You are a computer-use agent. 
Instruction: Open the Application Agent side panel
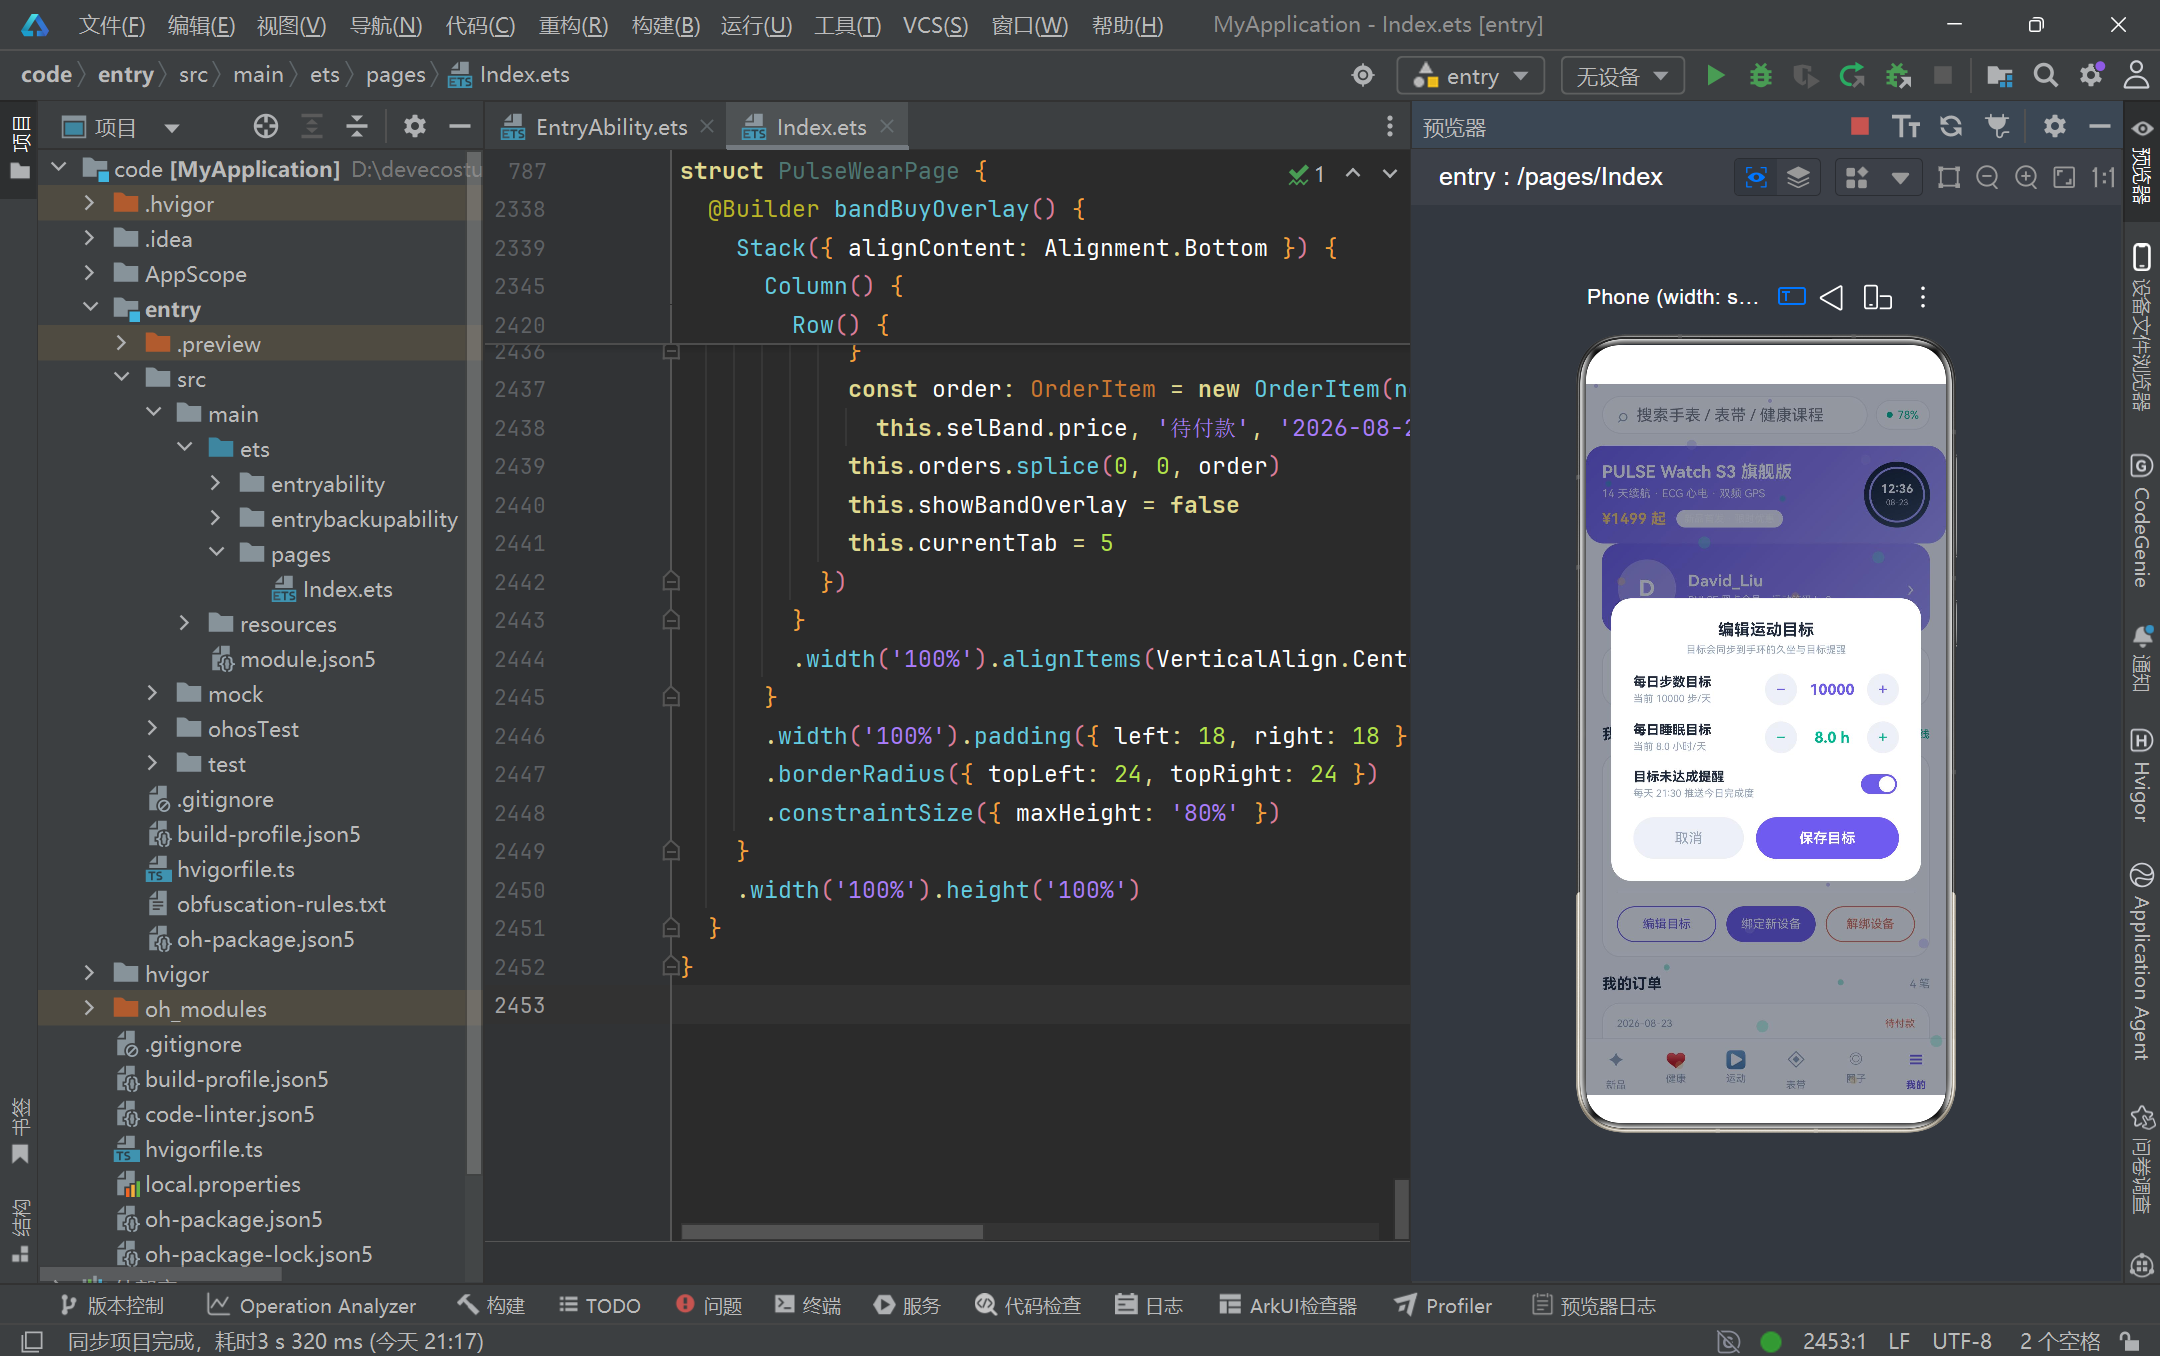2141,962
